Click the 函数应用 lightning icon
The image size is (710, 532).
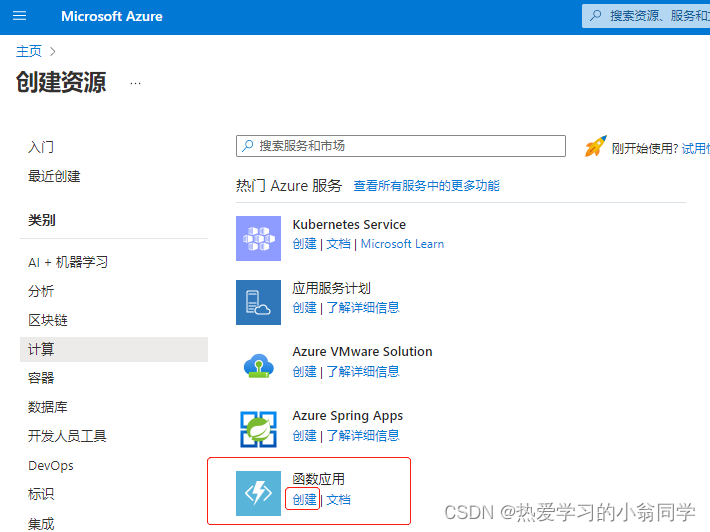coord(258,493)
